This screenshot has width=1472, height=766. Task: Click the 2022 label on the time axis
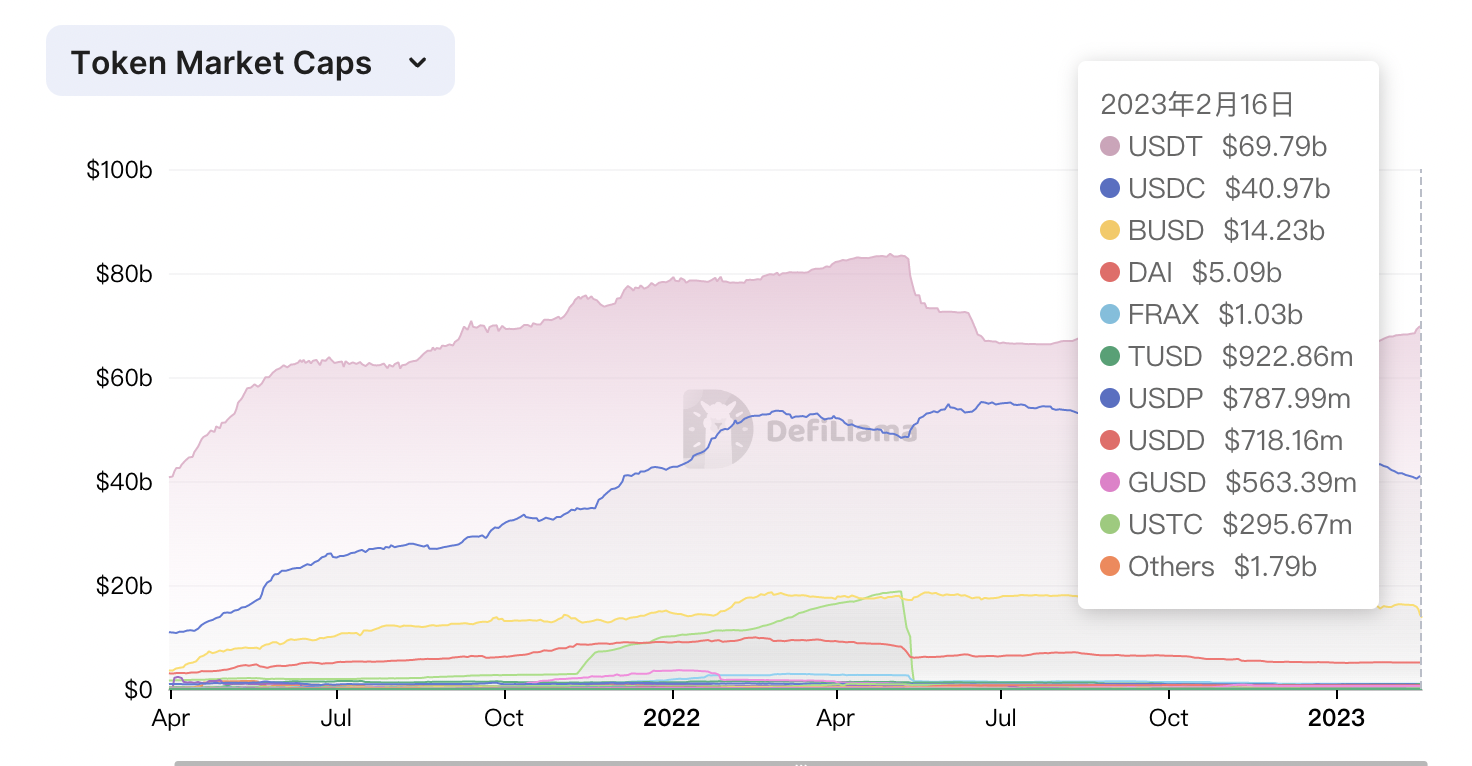pyautogui.click(x=671, y=718)
